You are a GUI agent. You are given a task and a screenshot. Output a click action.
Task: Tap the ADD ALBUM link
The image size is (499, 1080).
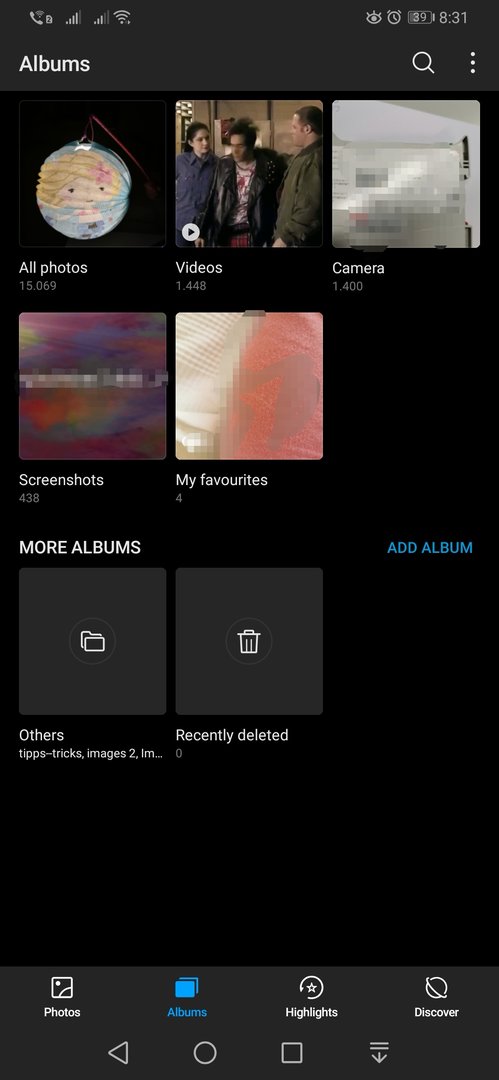pyautogui.click(x=430, y=548)
